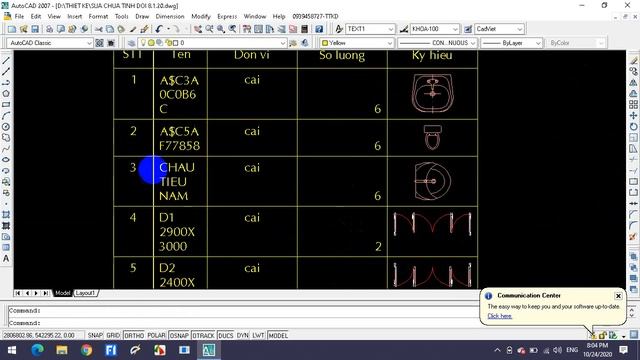
Task: Select the Array tool in Modify toolbar
Action: click(x=633, y=104)
